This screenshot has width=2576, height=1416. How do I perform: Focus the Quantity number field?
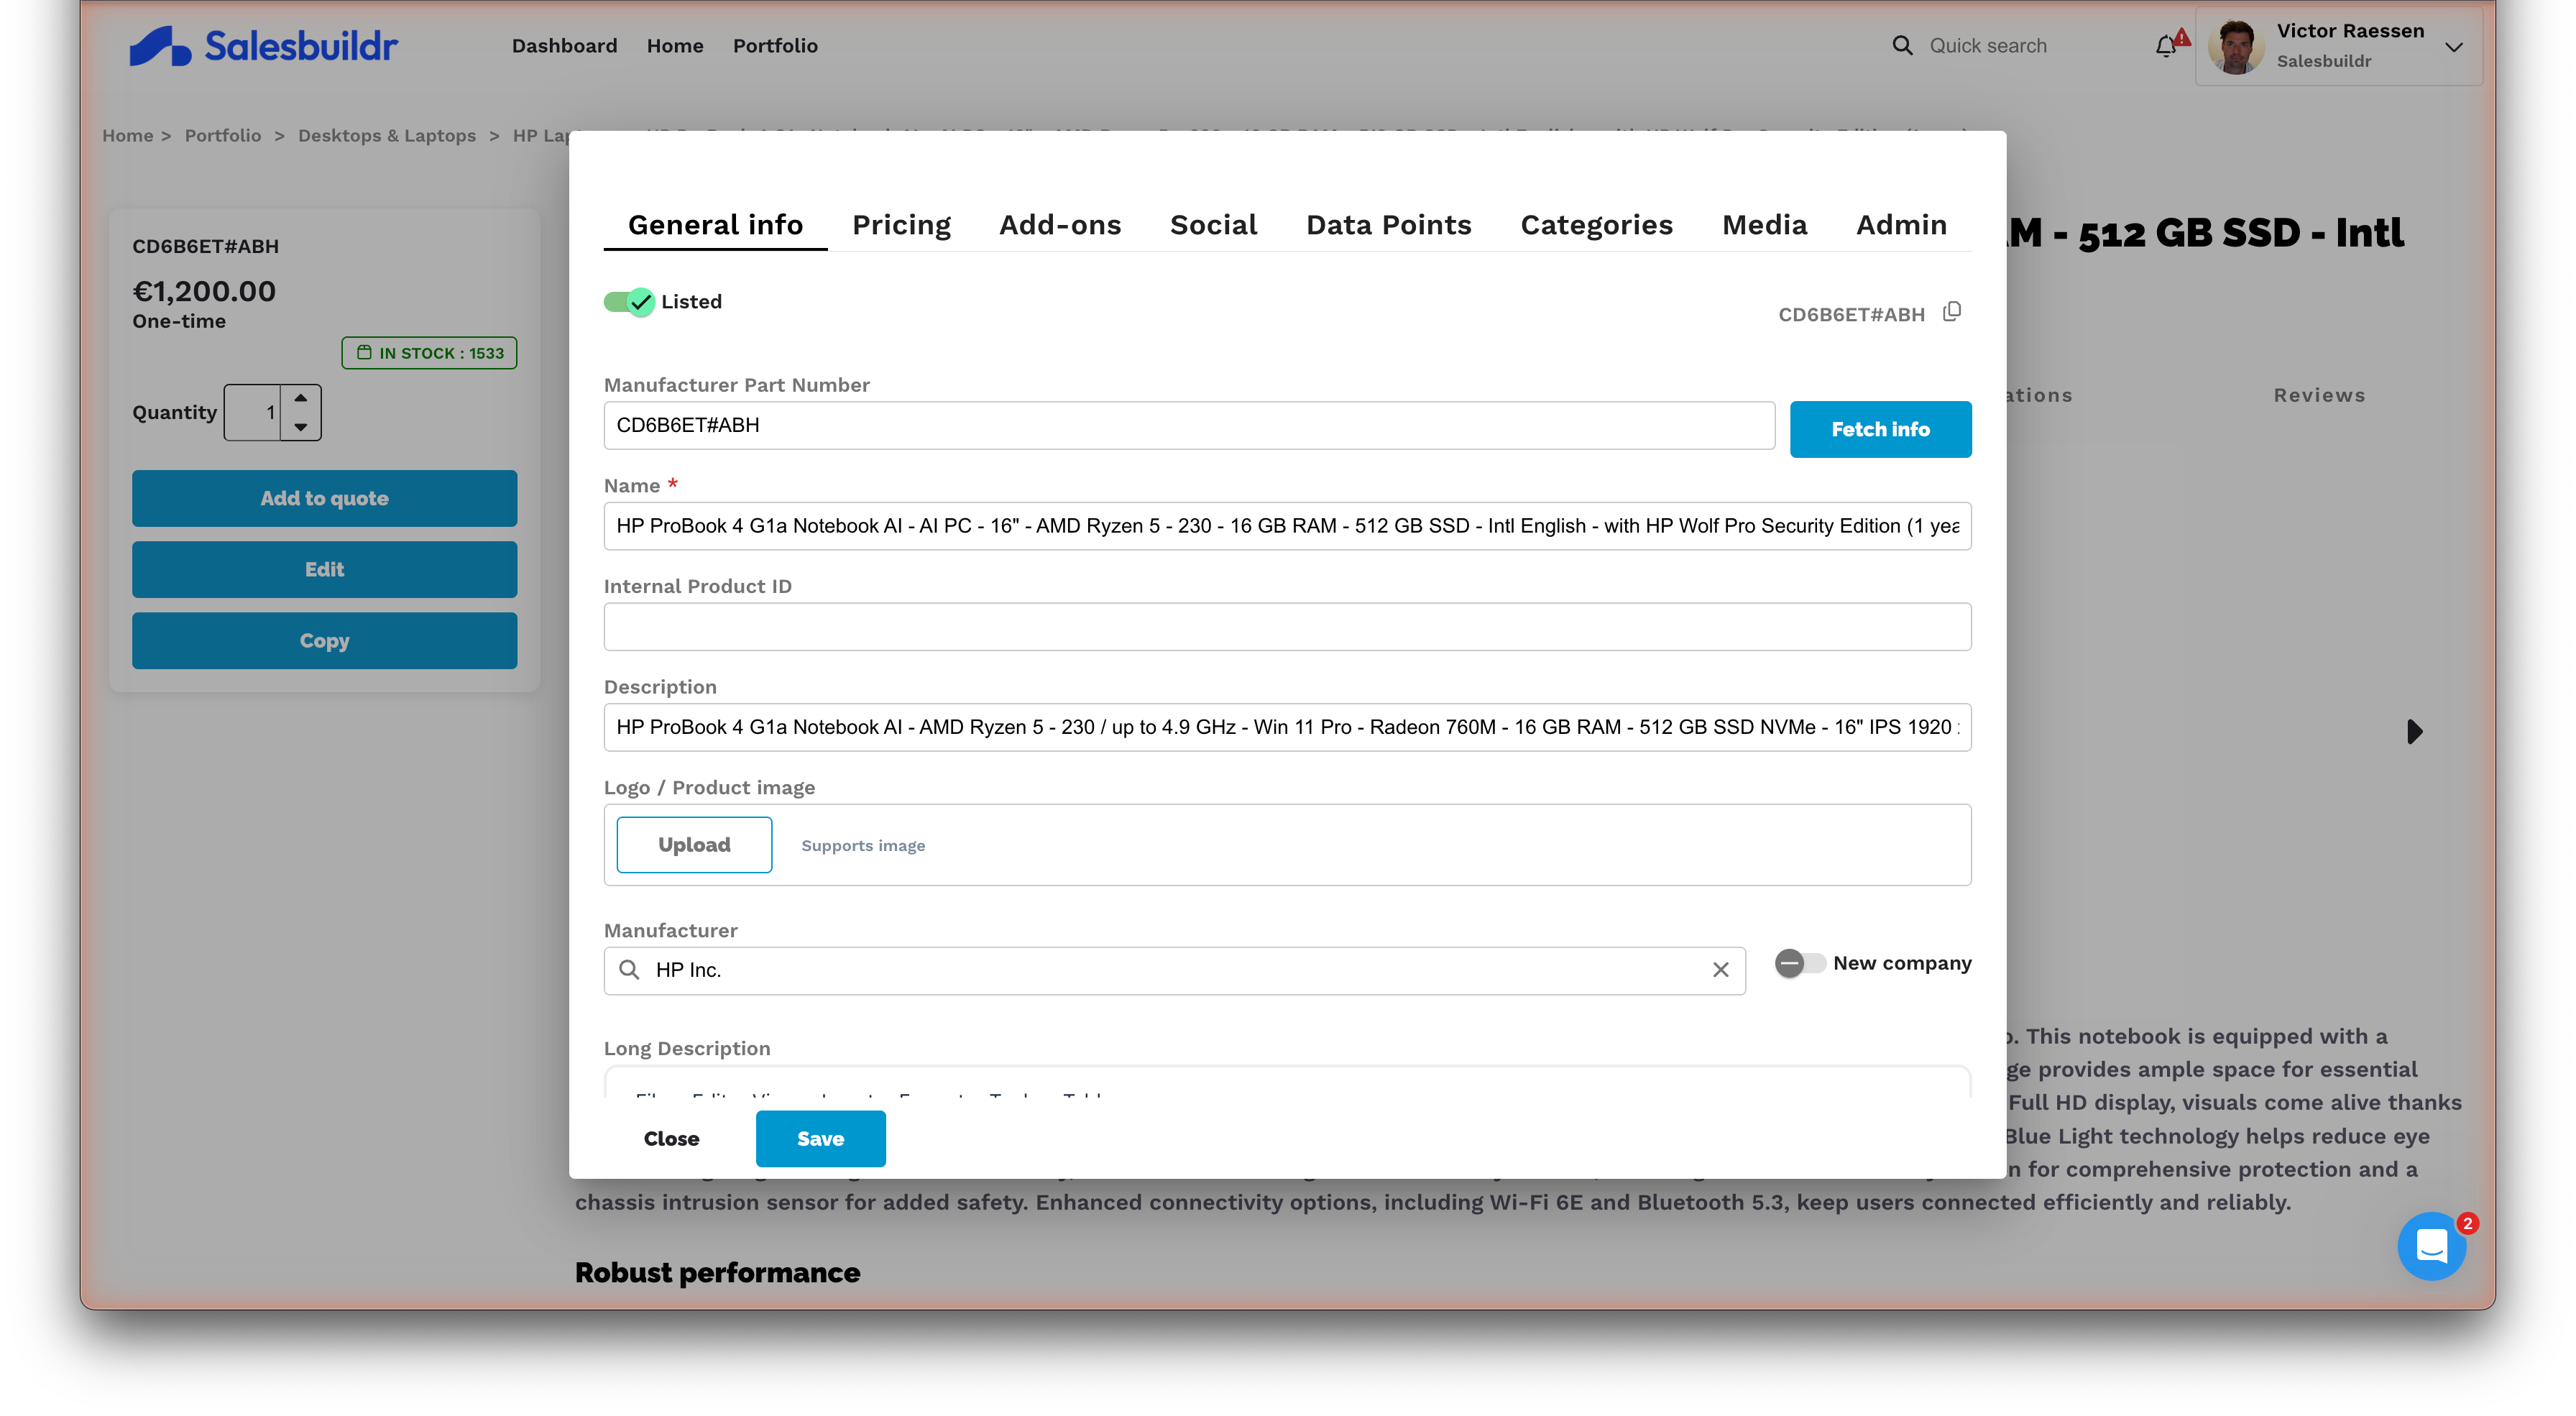[x=254, y=412]
